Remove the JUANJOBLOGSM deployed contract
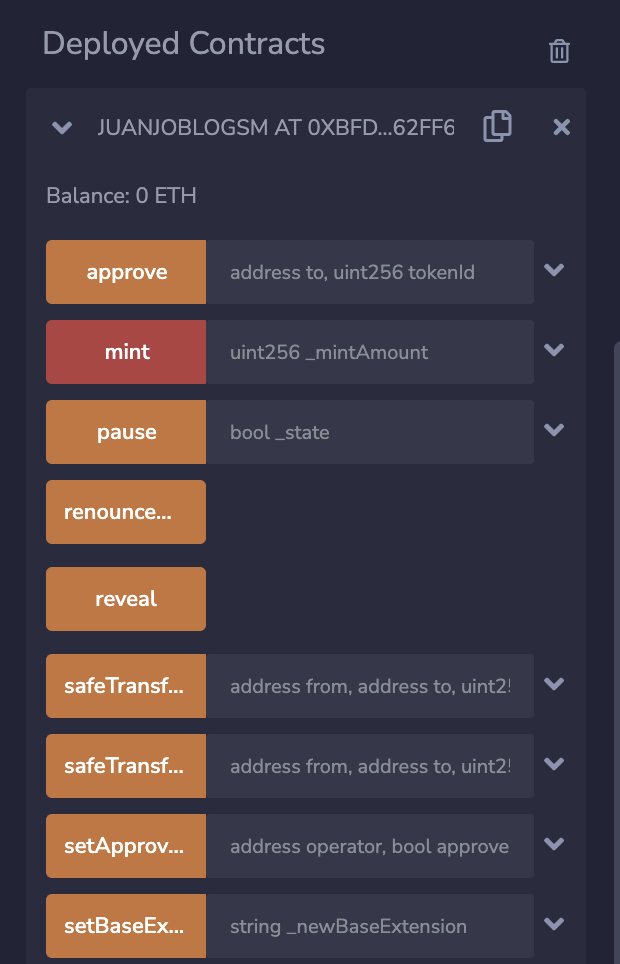620x964 pixels. point(562,127)
